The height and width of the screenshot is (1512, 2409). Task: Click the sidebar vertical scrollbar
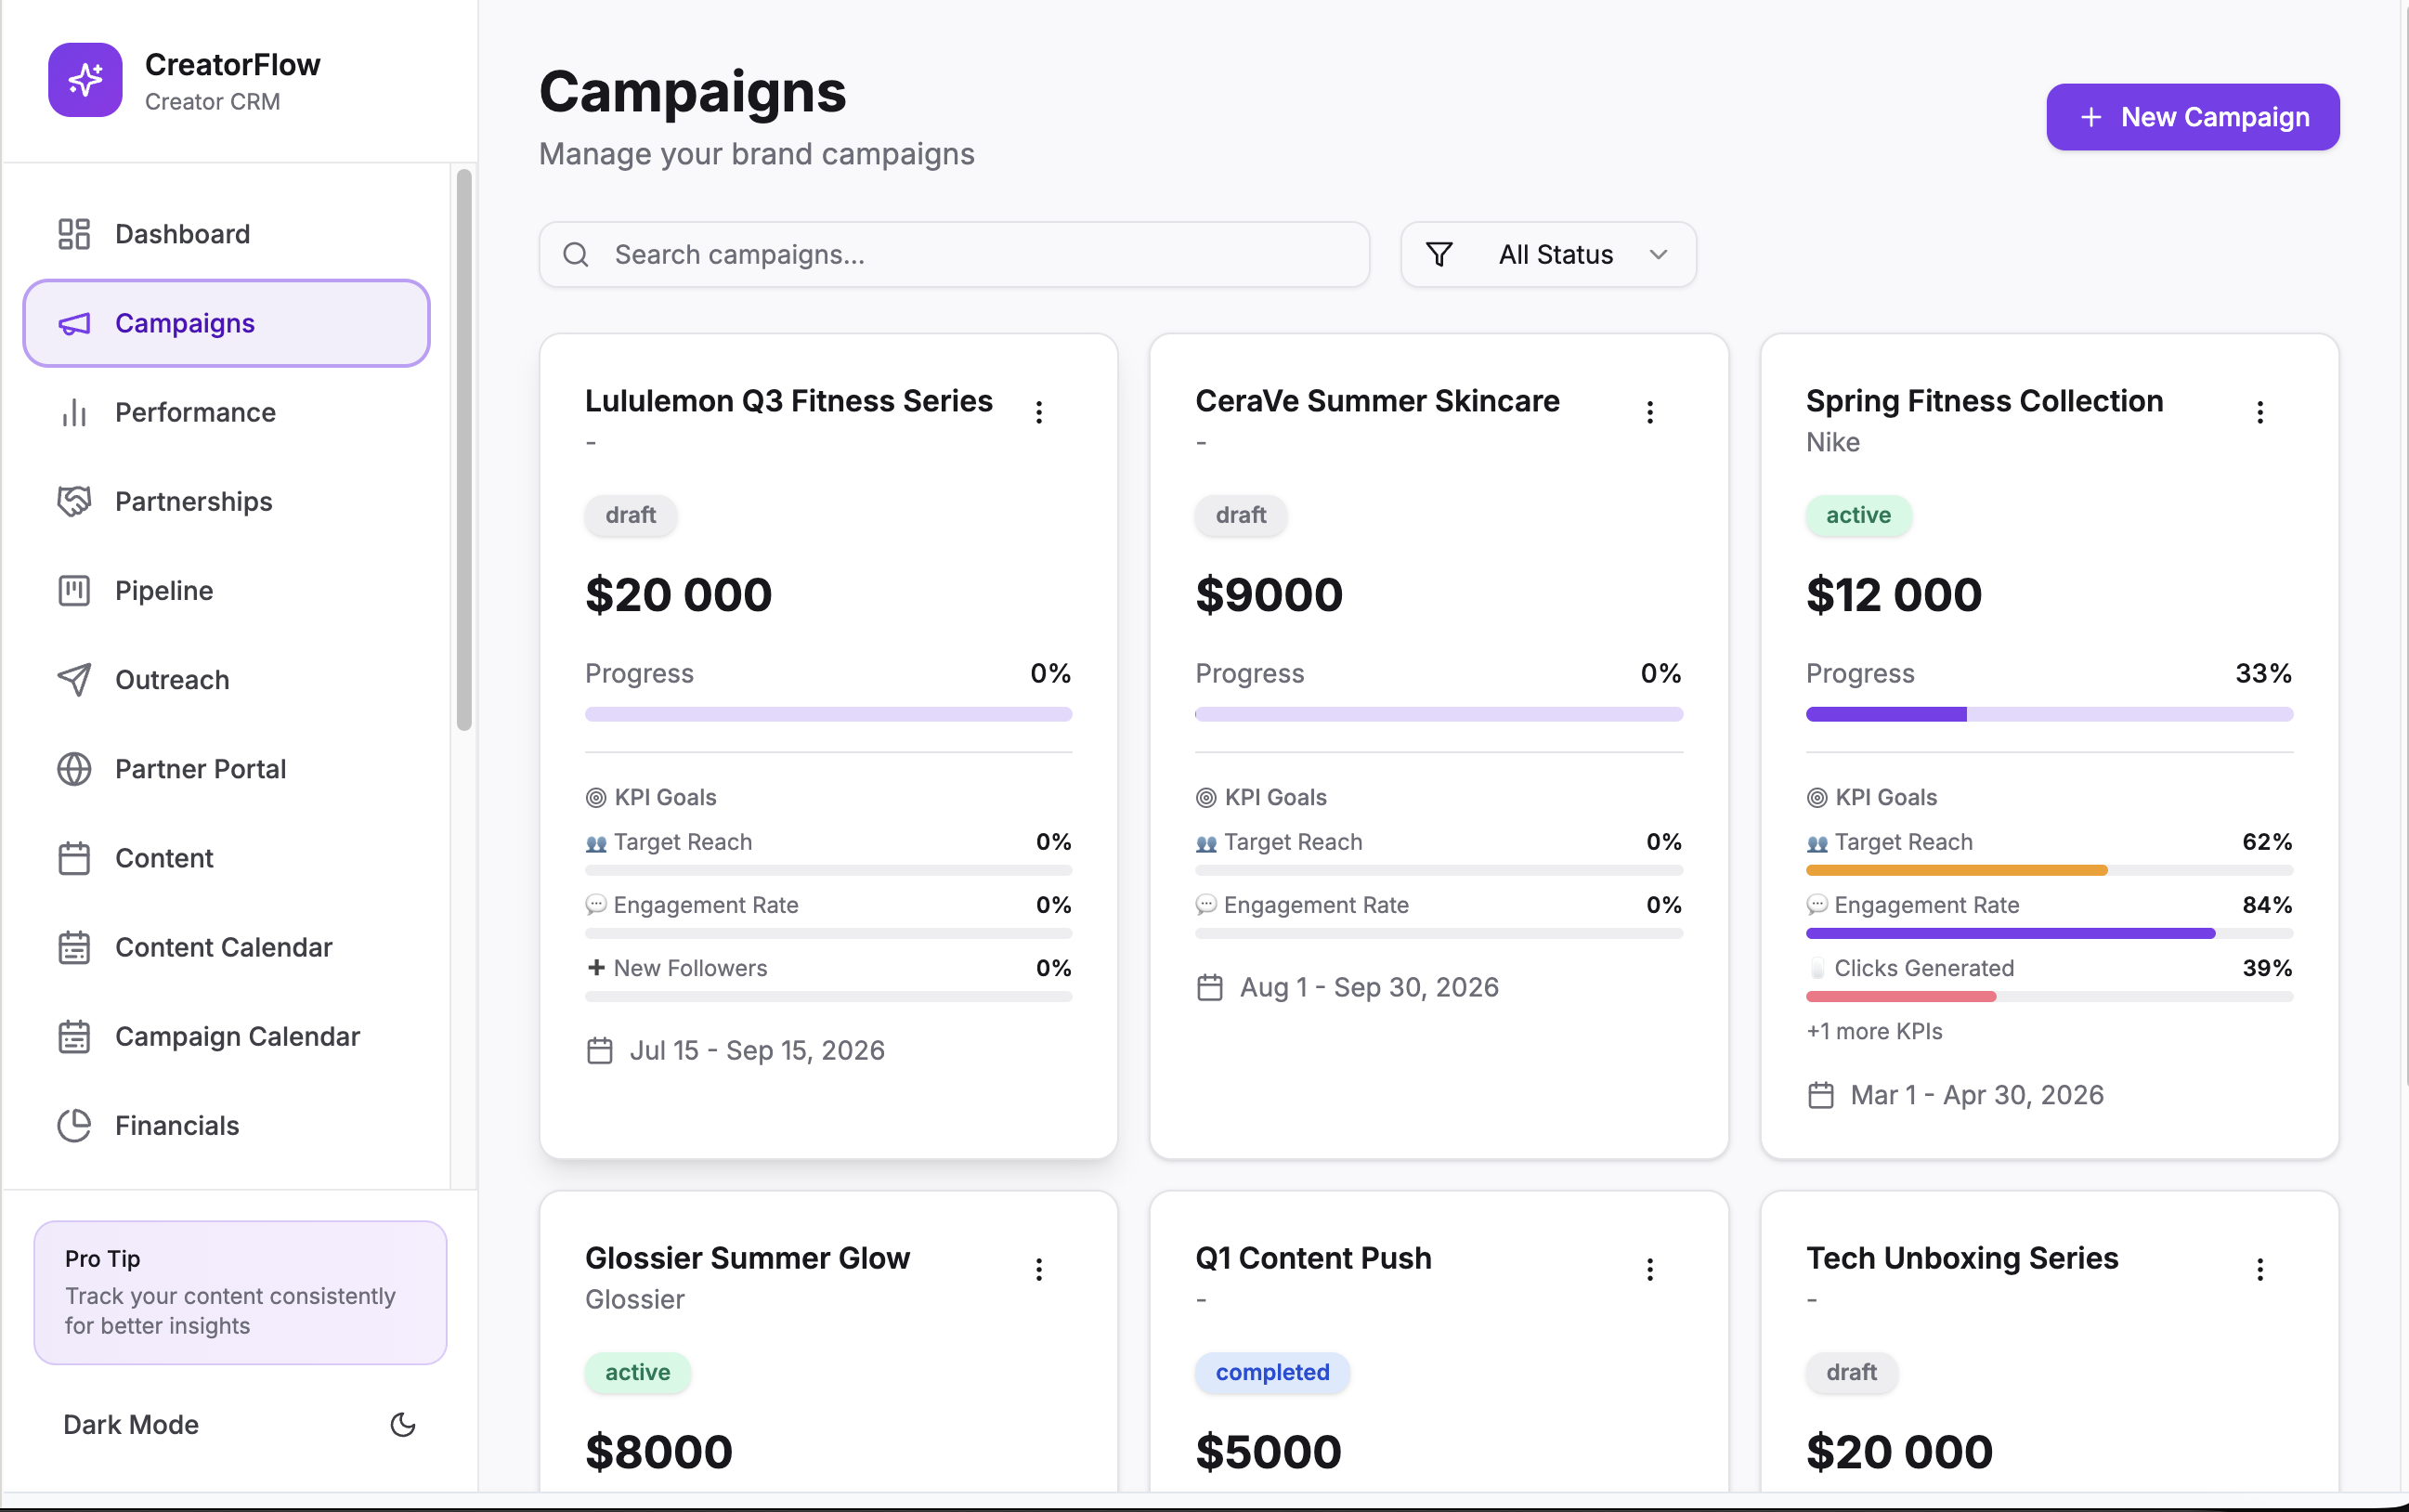[464, 450]
